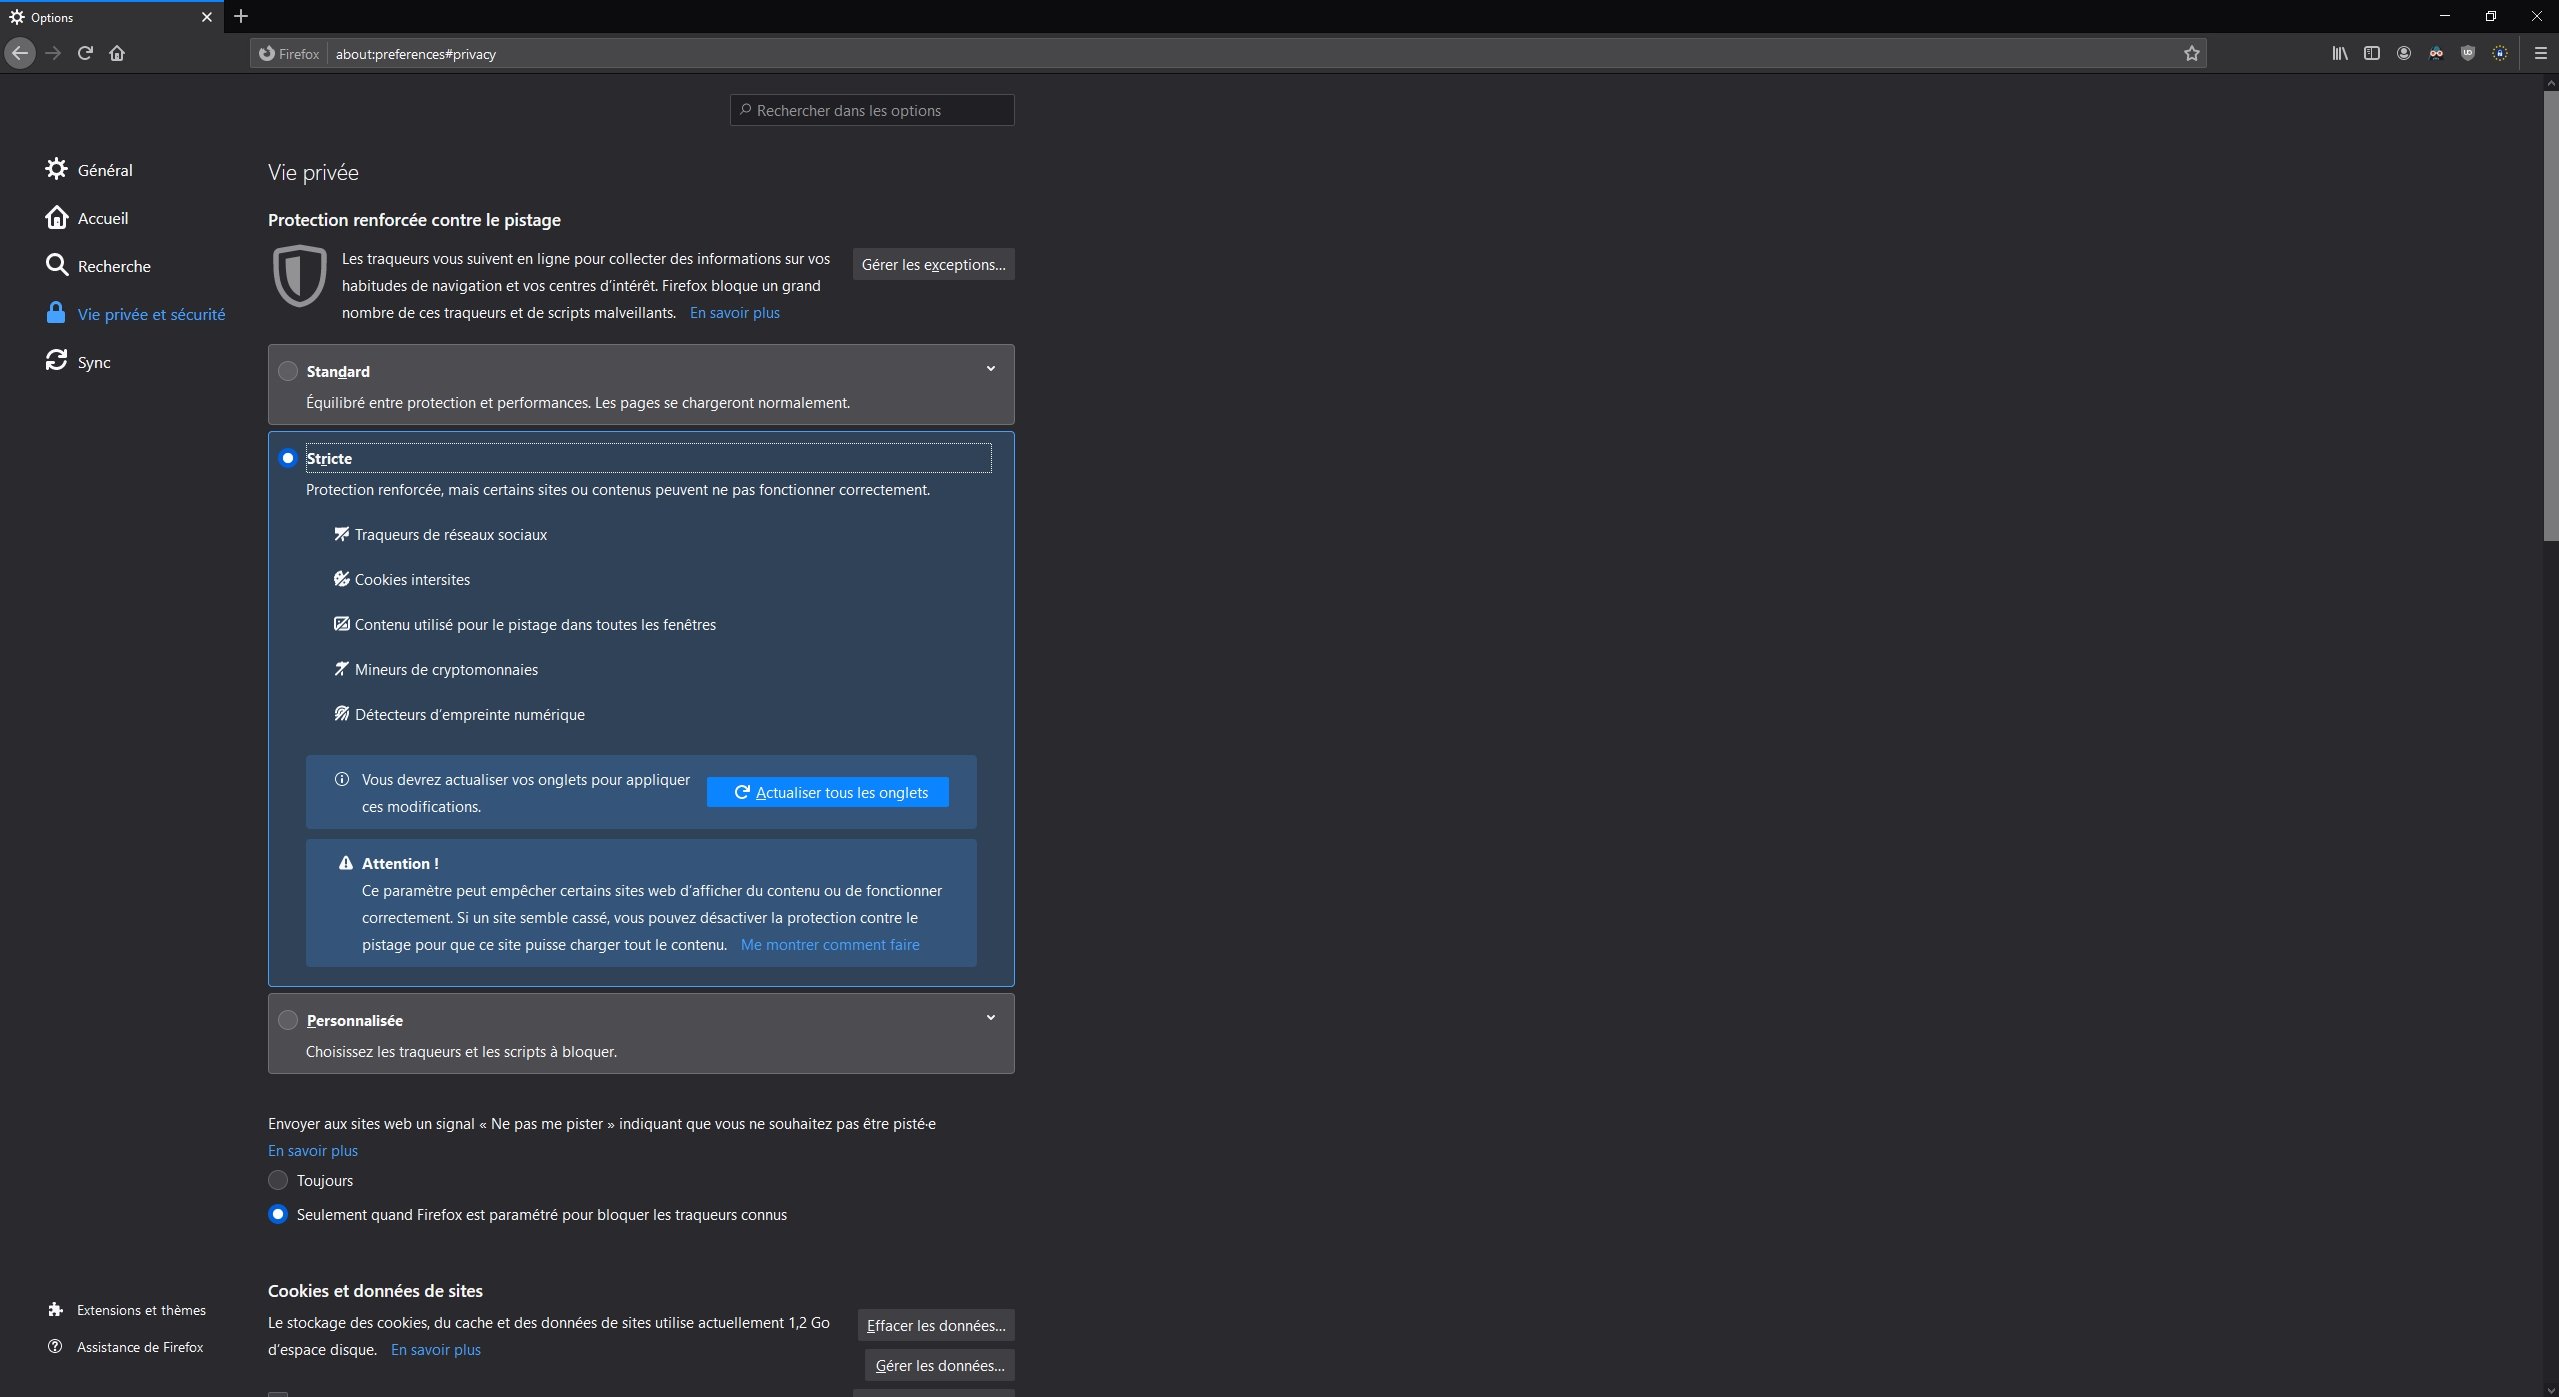Select the Personnalisée protection option

point(287,1020)
